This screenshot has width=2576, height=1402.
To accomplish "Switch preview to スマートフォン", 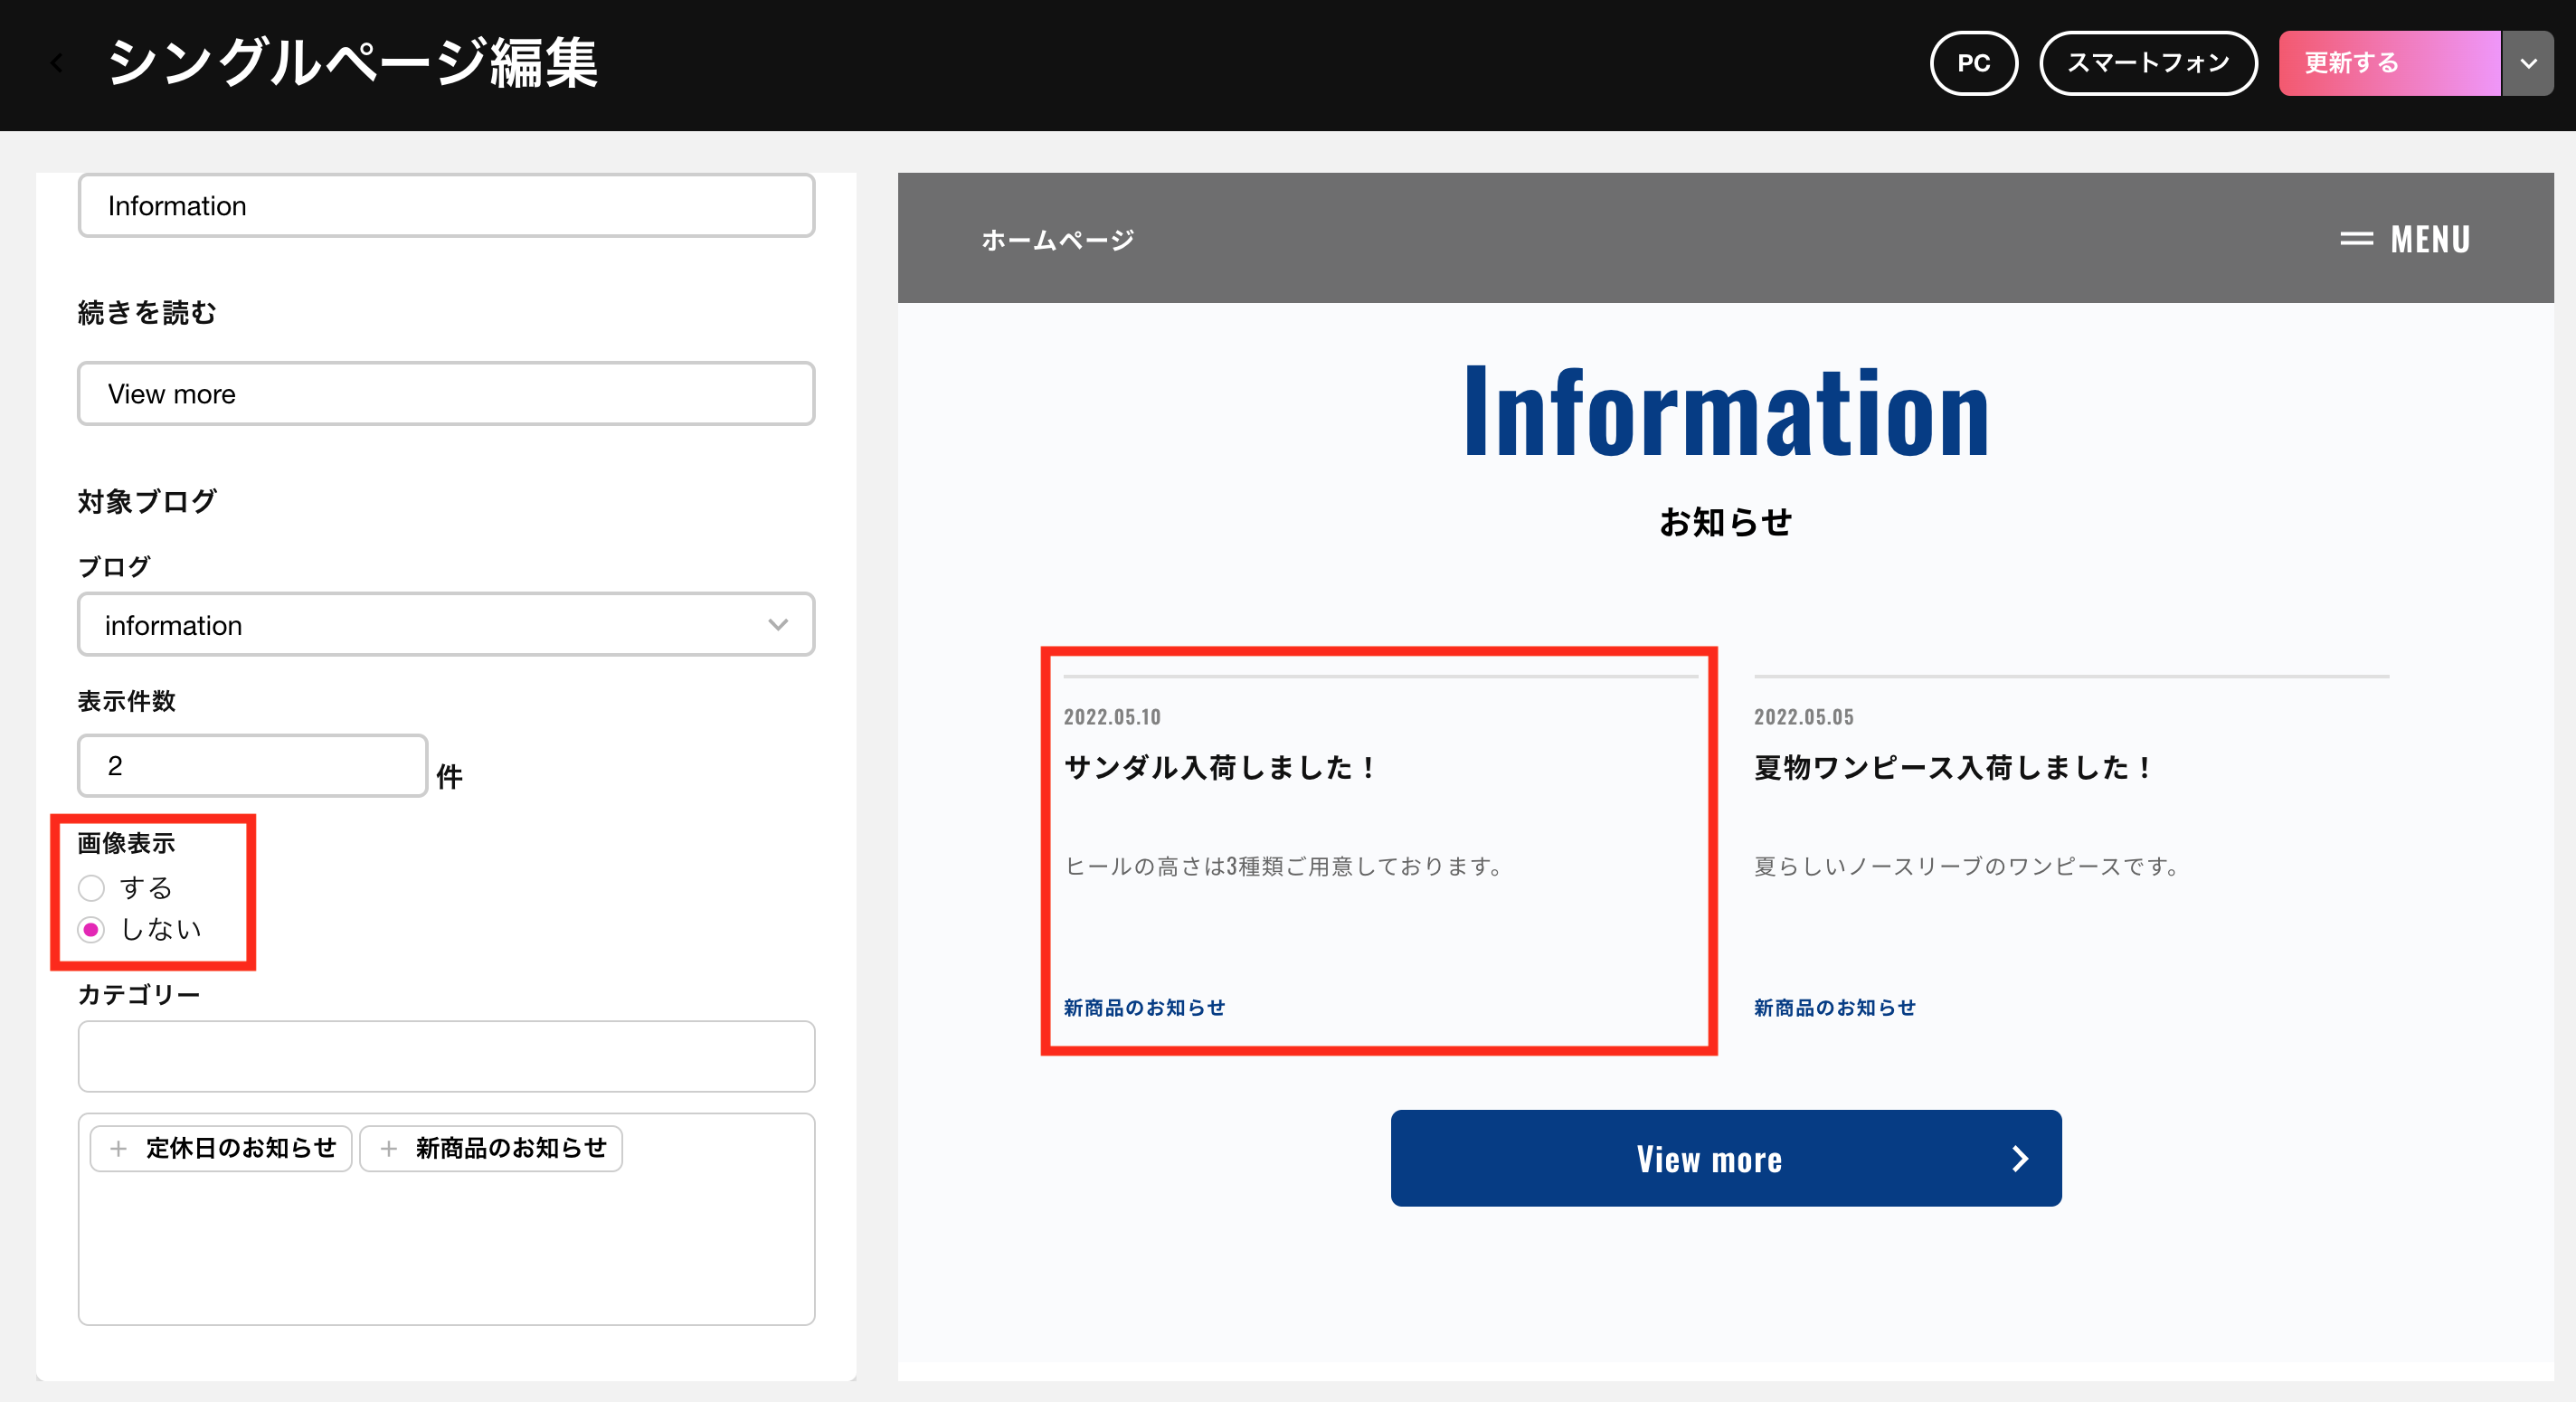I will [x=2147, y=63].
